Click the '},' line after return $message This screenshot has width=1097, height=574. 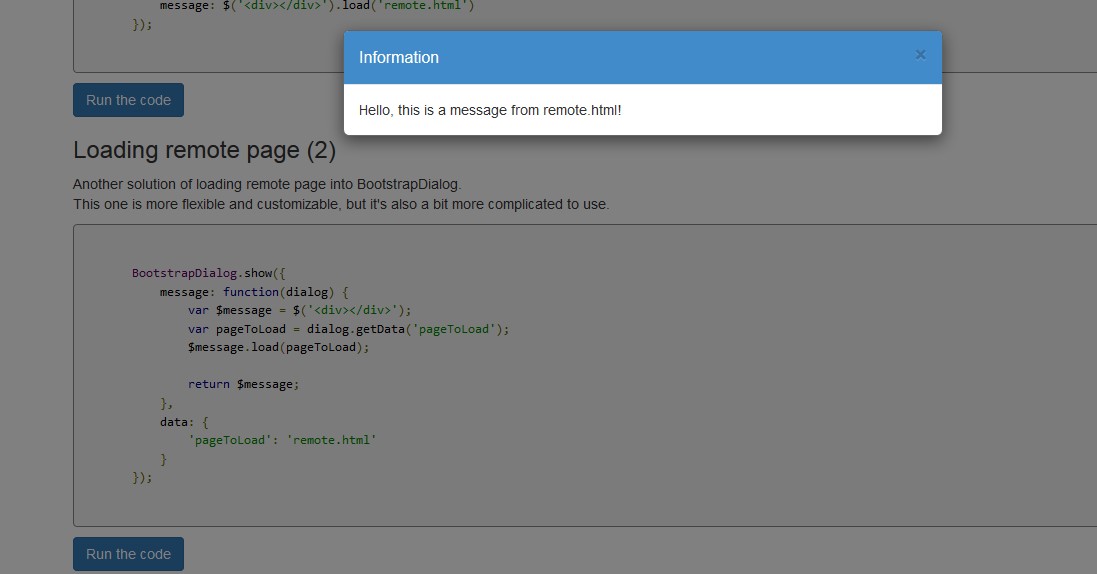[166, 403]
